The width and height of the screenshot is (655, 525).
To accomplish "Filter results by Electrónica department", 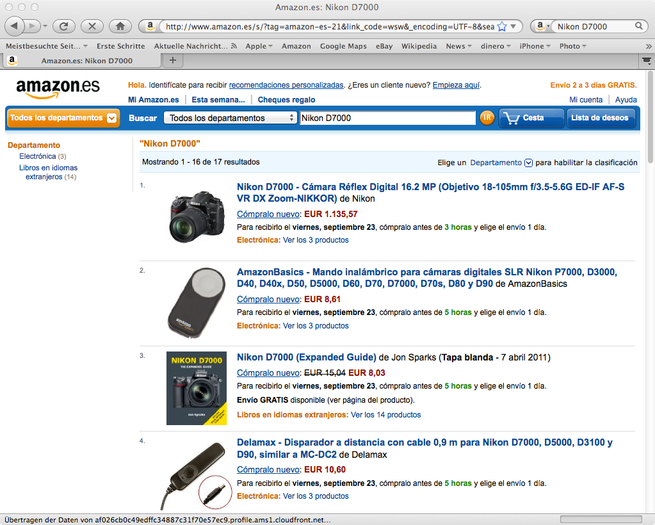I will click(x=38, y=156).
